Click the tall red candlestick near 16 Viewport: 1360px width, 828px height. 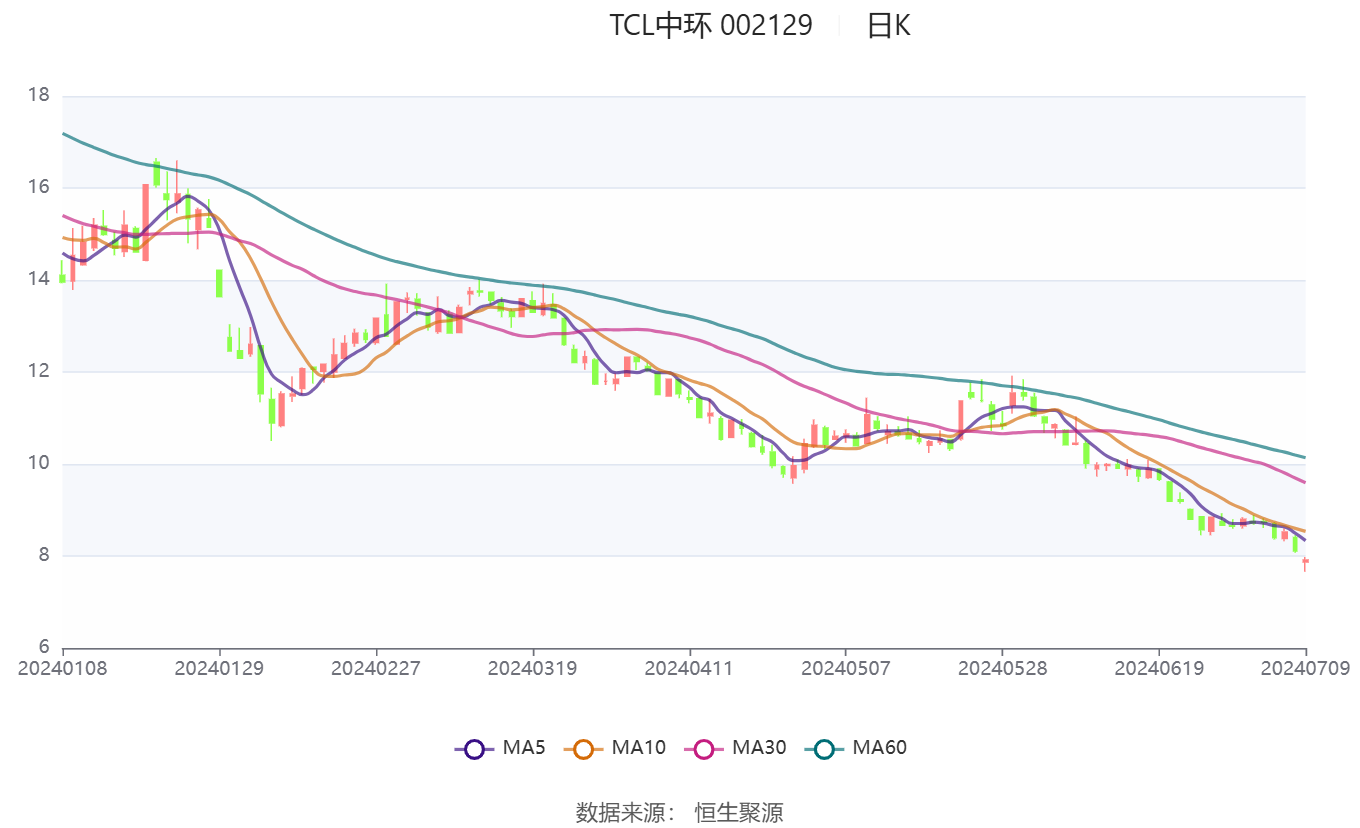145,222
